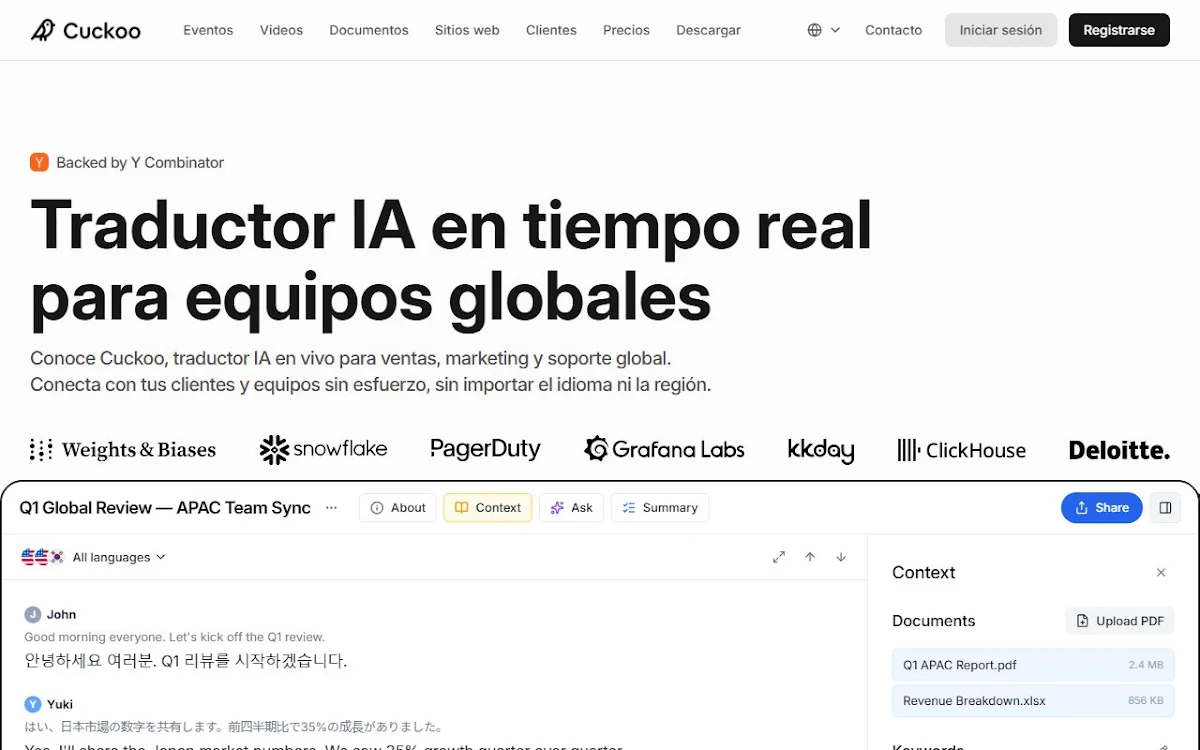Image resolution: width=1200 pixels, height=750 pixels.
Task: Click the Weights & Biases logo
Action: click(123, 450)
